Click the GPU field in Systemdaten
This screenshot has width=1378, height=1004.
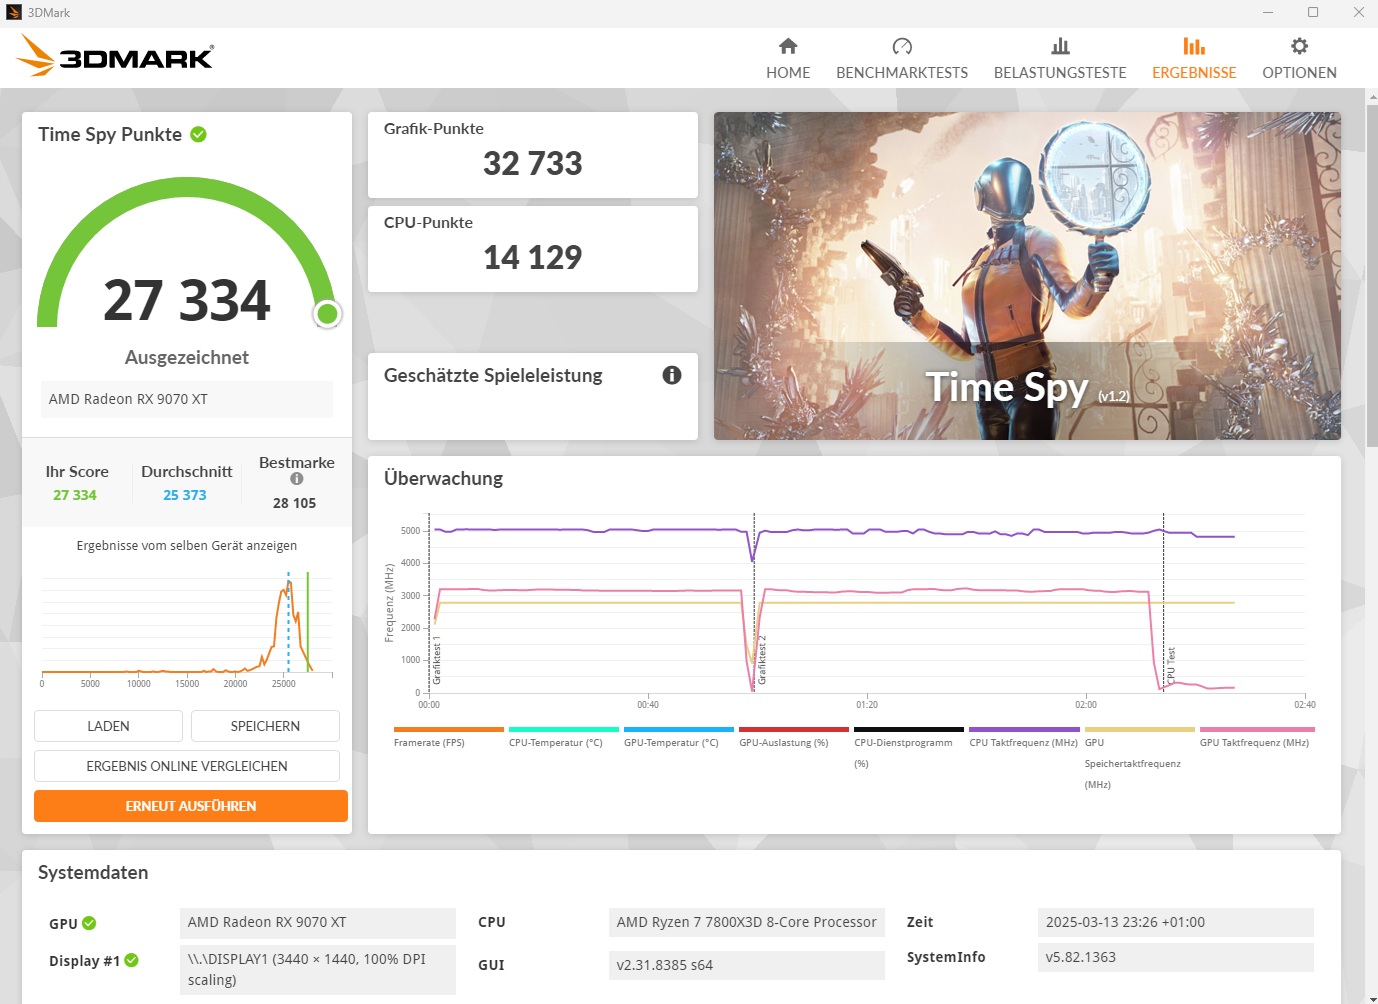pyautogui.click(x=318, y=922)
